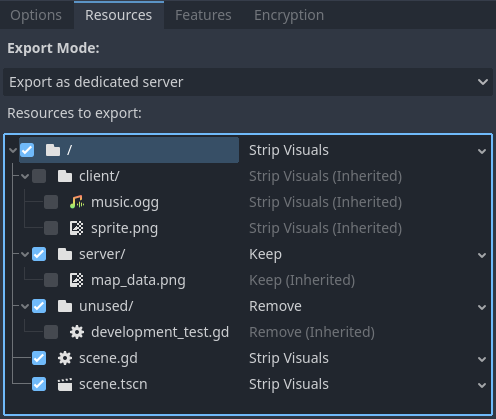Open the Features tab
Viewport: 496px width, 419px height.
[x=203, y=15]
